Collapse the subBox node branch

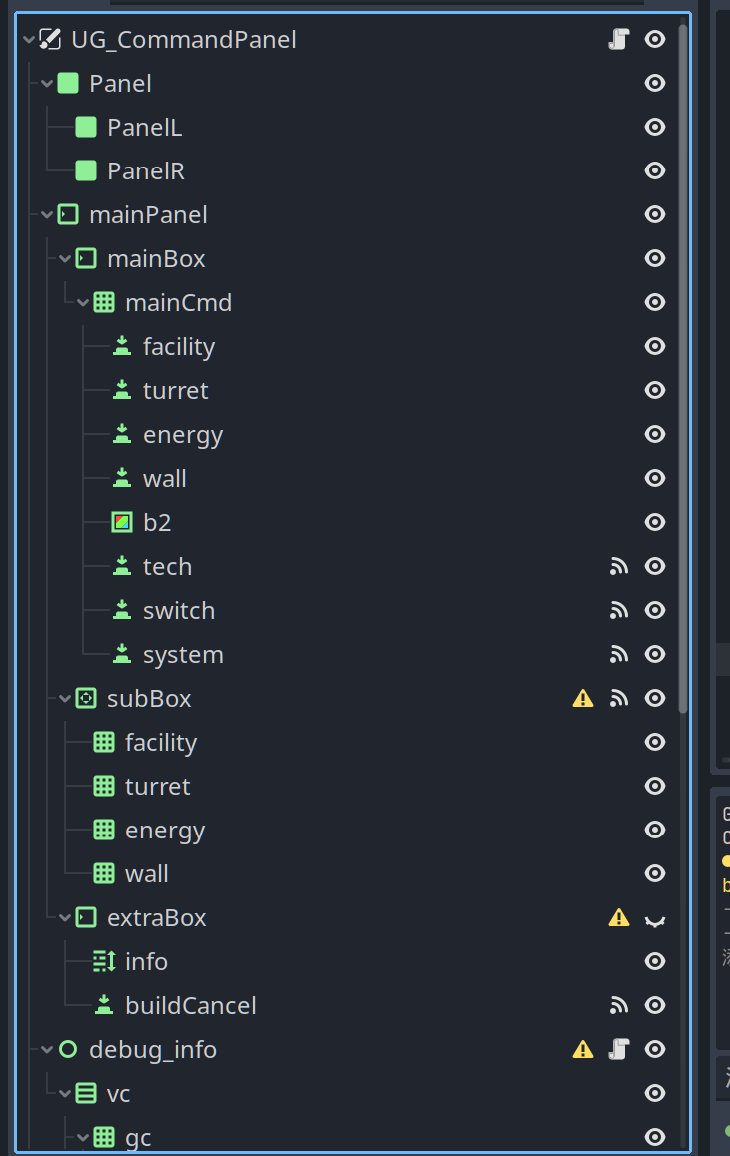tap(63, 698)
